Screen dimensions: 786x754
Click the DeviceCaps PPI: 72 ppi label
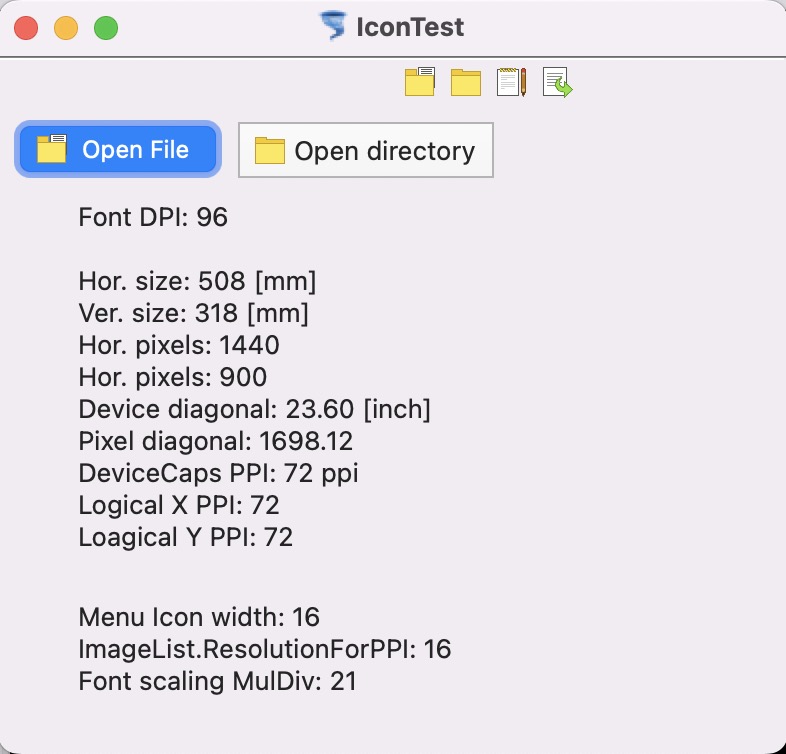pos(218,474)
